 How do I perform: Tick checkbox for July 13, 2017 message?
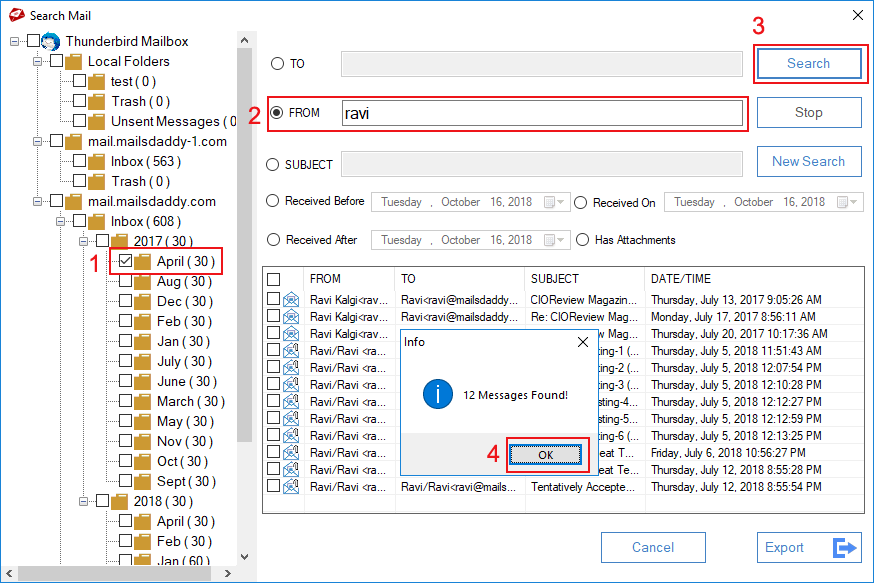coord(273,299)
